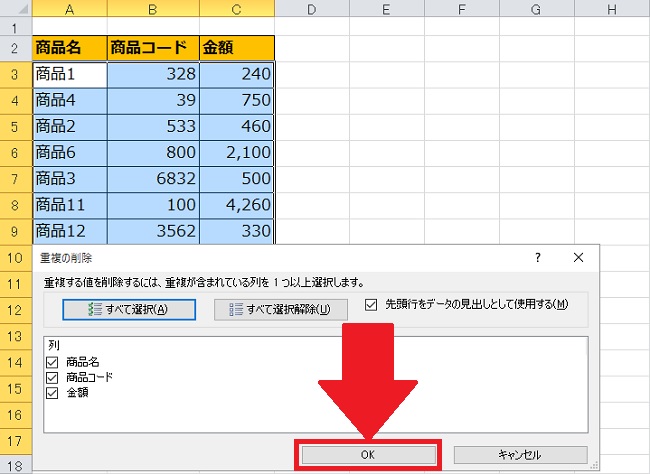The image size is (650, 474).
Task: Click cell 商品1
Action: [x=70, y=75]
